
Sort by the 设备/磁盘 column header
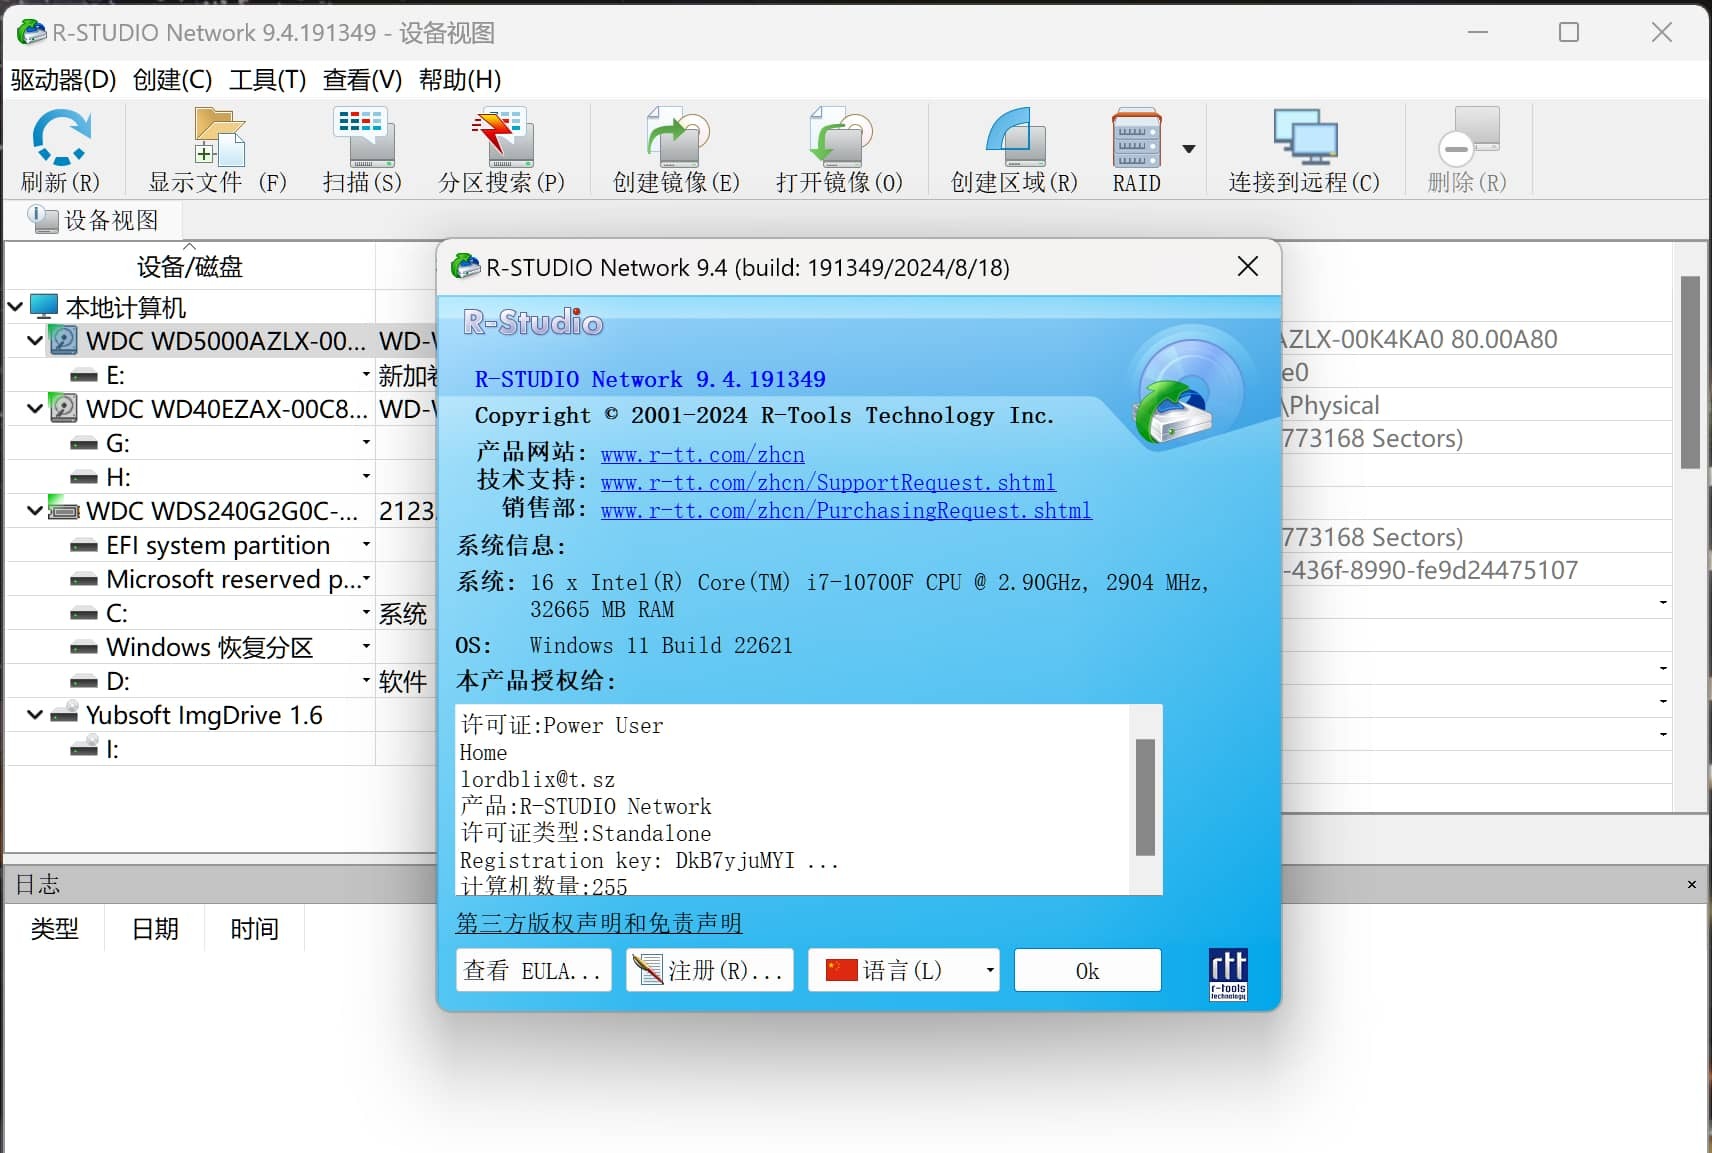pyautogui.click(x=190, y=267)
